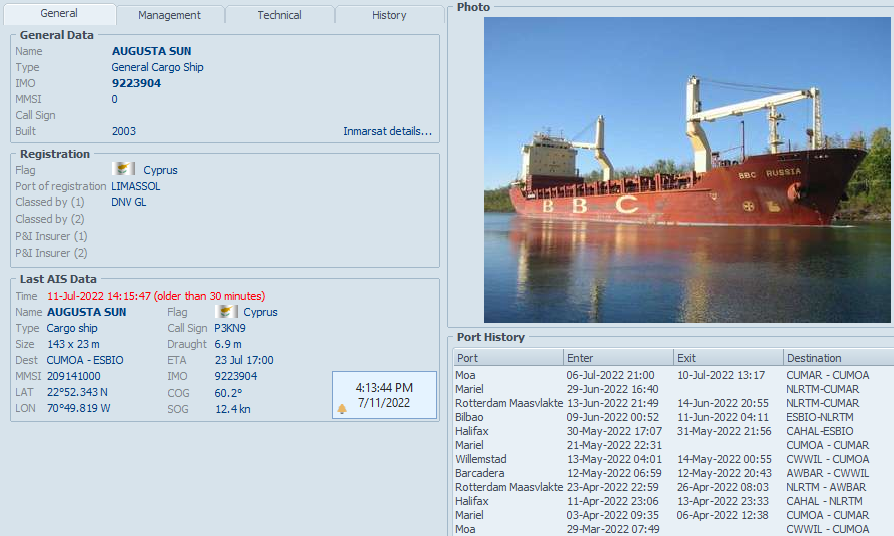Select built year 2003
The image size is (894, 536).
[124, 131]
